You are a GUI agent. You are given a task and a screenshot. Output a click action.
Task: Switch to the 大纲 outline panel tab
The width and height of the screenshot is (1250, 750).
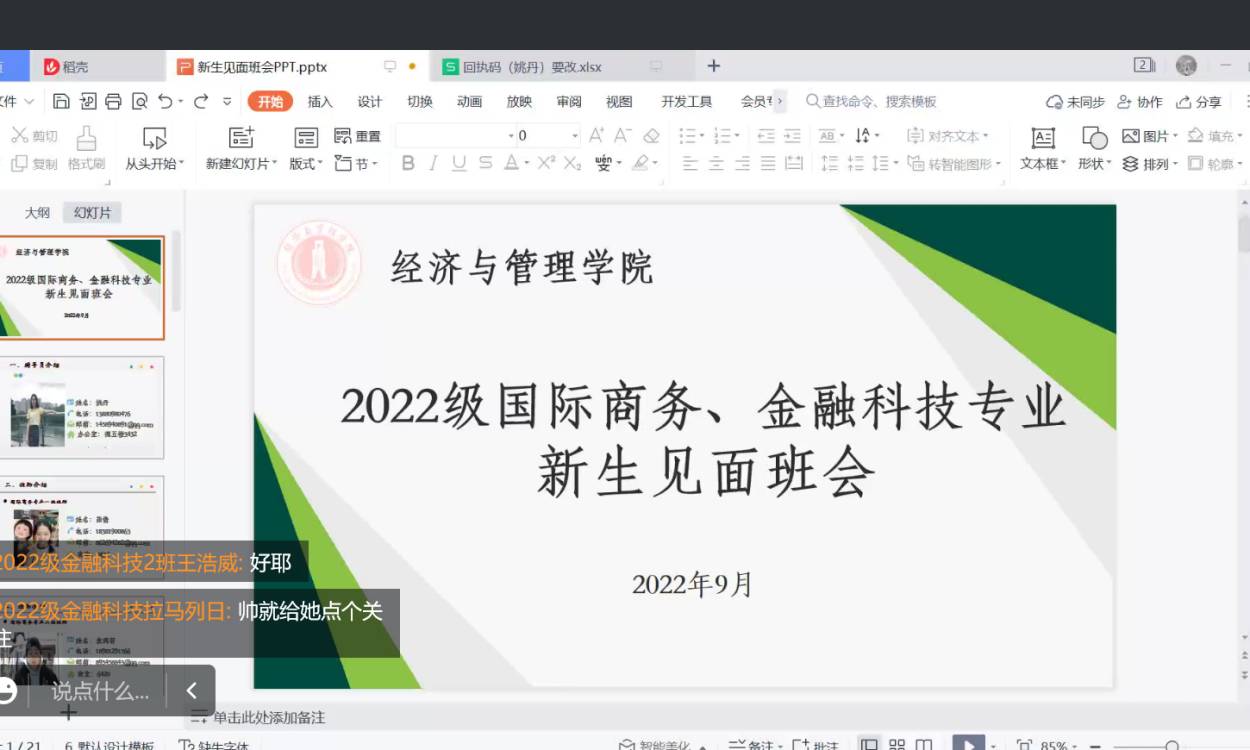click(x=37, y=212)
